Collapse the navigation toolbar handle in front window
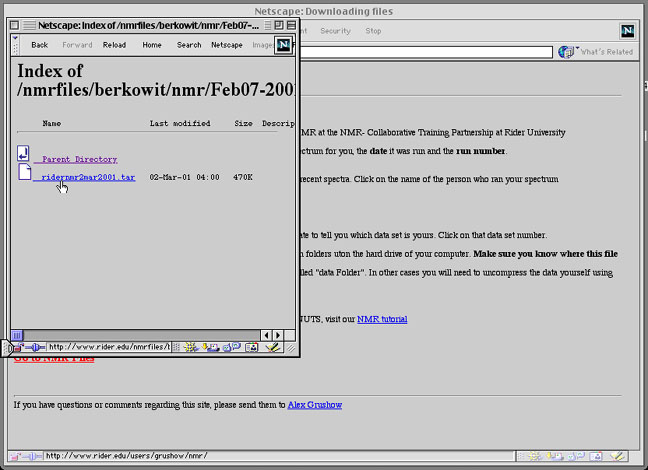648x470 pixels. 15,45
